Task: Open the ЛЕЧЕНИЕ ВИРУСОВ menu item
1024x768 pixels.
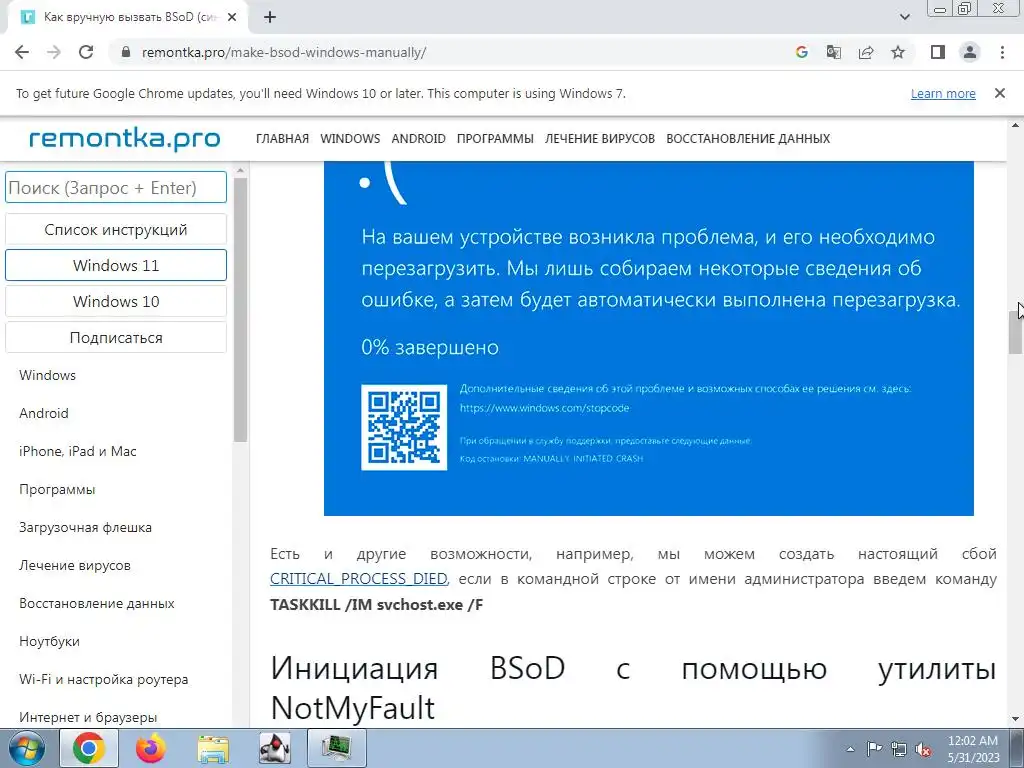Action: pyautogui.click(x=600, y=138)
